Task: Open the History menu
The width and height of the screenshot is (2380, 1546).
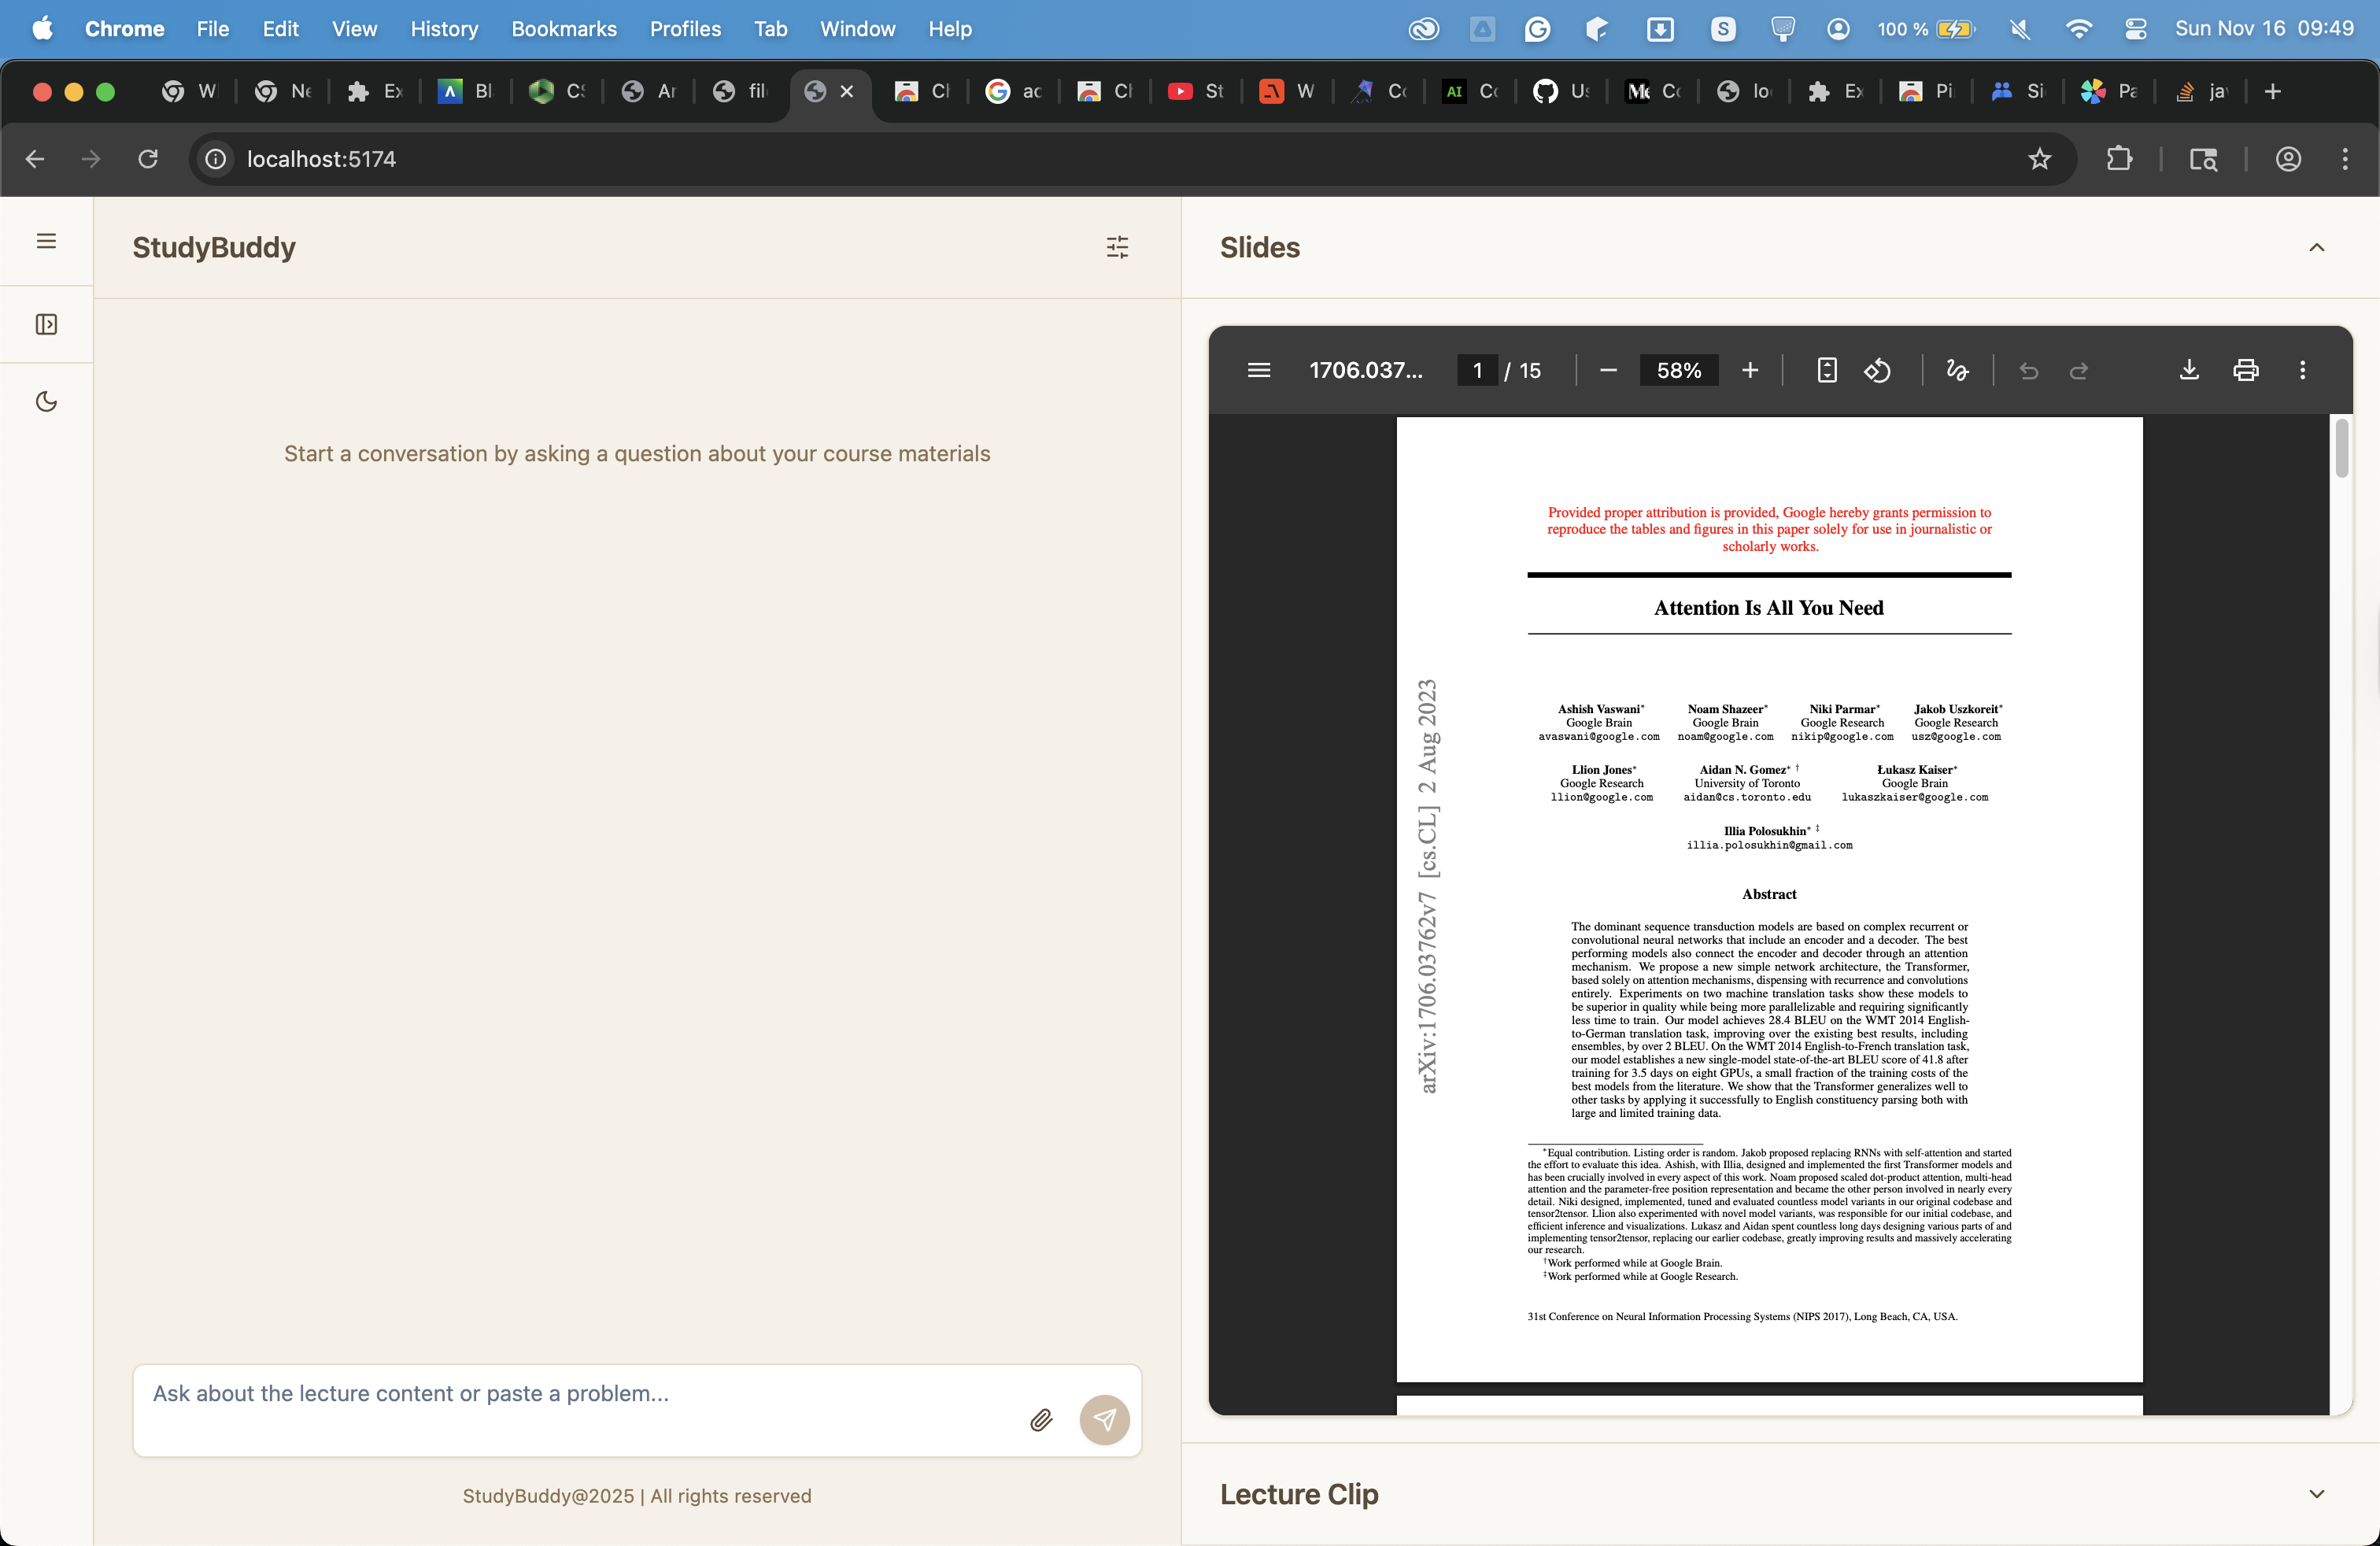Action: pos(444,29)
